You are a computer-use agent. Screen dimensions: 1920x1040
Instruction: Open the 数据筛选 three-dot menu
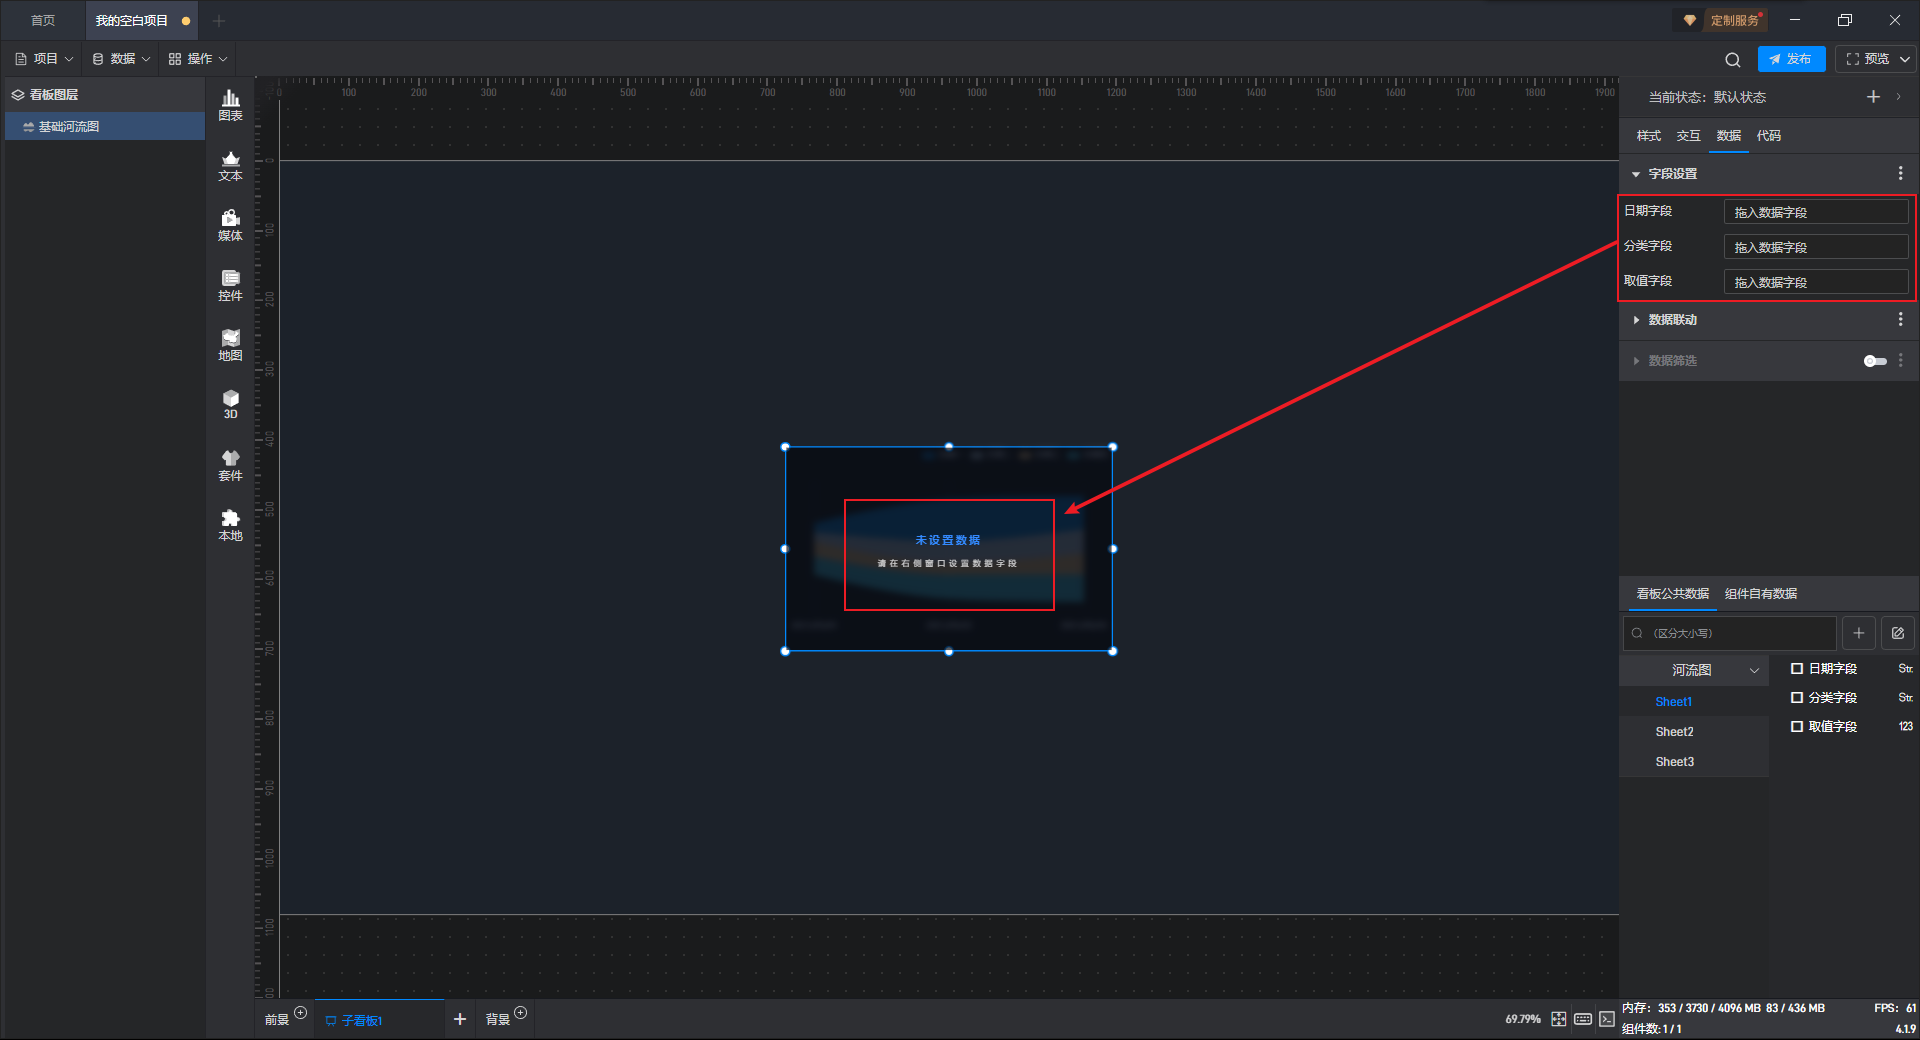[x=1900, y=360]
